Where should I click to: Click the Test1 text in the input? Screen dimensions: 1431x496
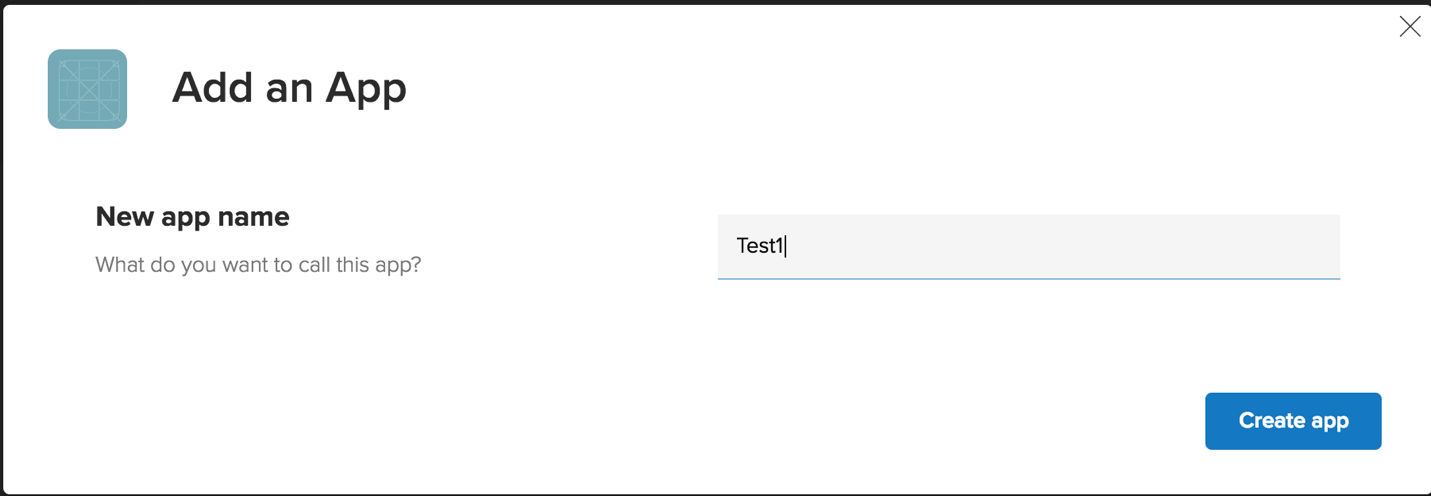point(760,246)
